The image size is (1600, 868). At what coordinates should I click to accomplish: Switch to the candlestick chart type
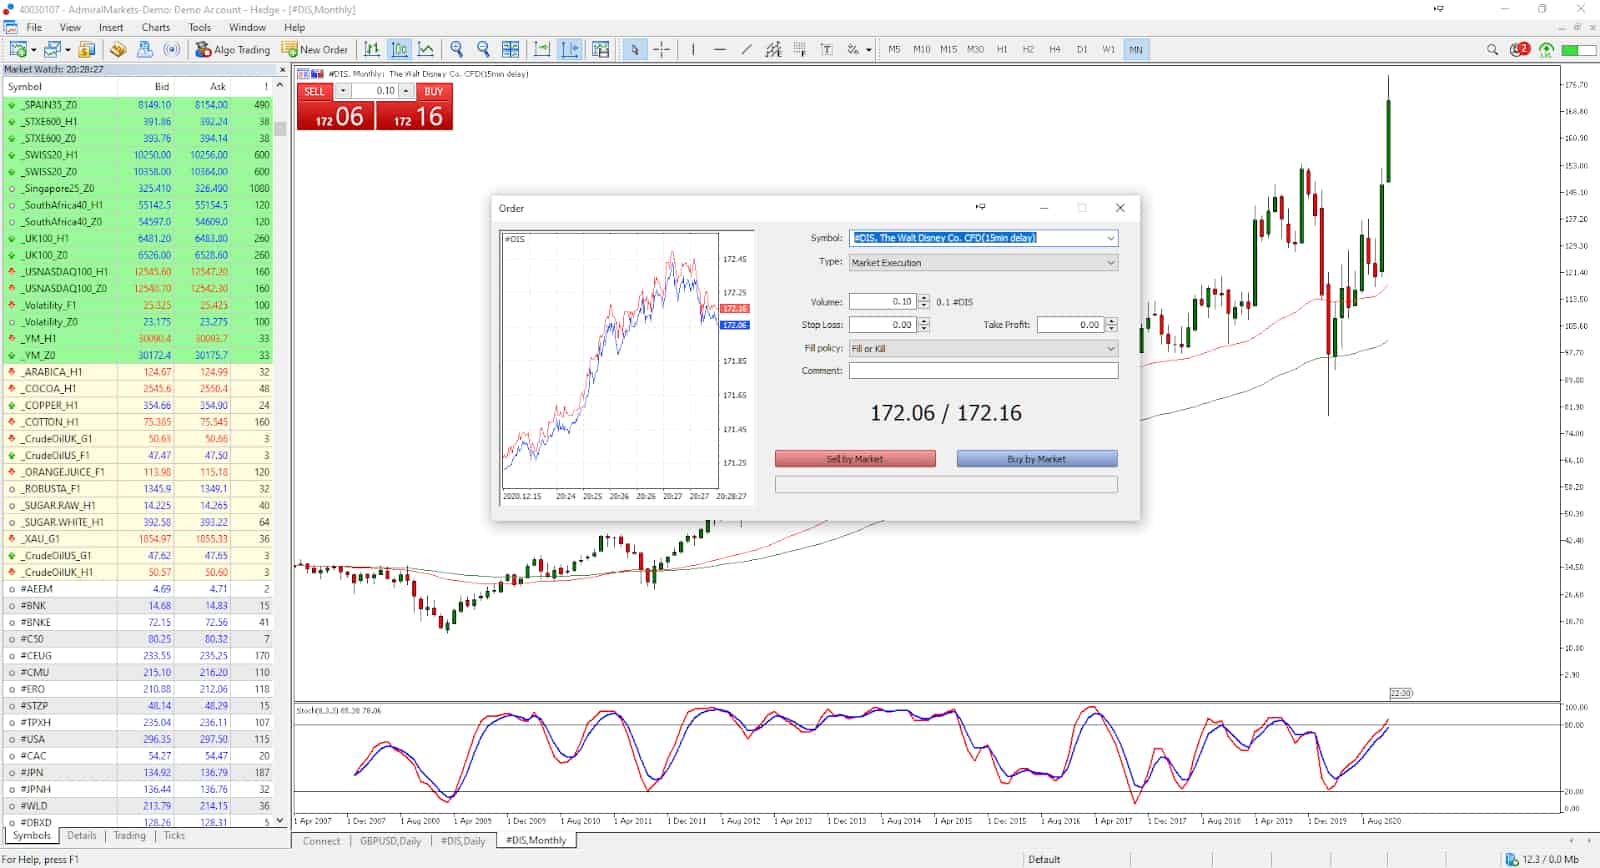pyautogui.click(x=399, y=49)
